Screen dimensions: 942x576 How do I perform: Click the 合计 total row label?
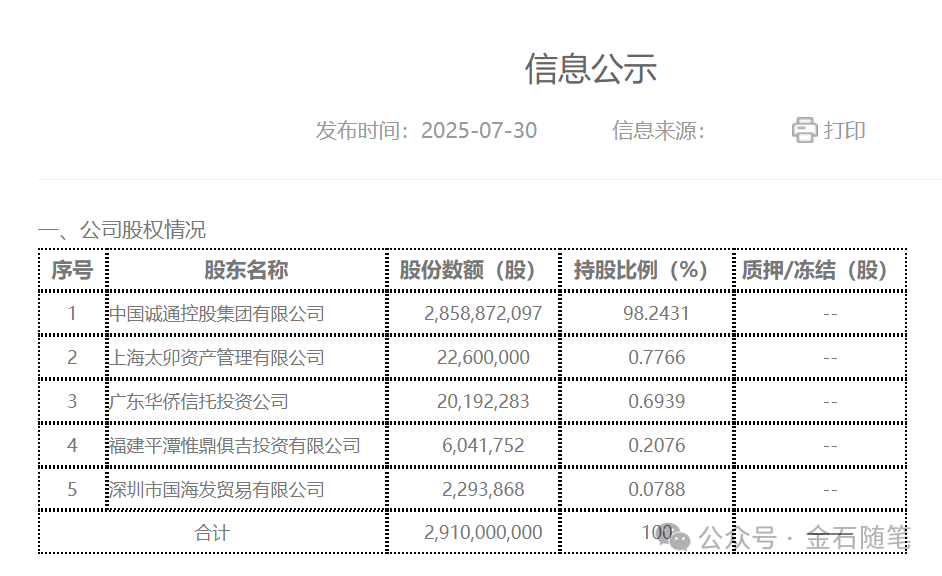click(x=212, y=533)
